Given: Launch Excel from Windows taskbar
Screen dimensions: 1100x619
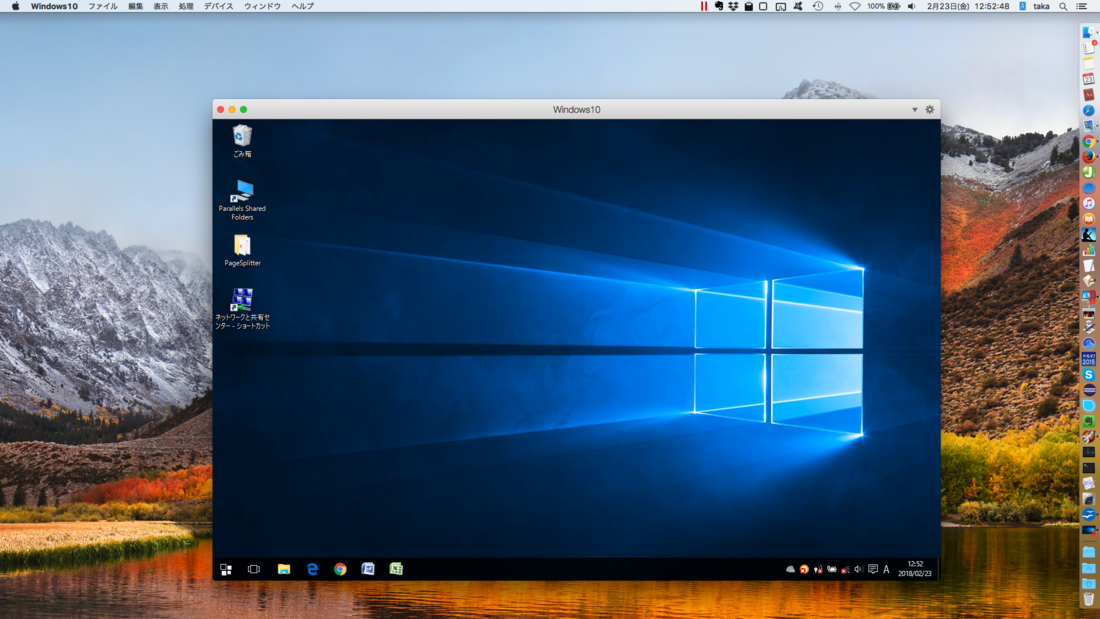Looking at the screenshot, I should point(396,569).
